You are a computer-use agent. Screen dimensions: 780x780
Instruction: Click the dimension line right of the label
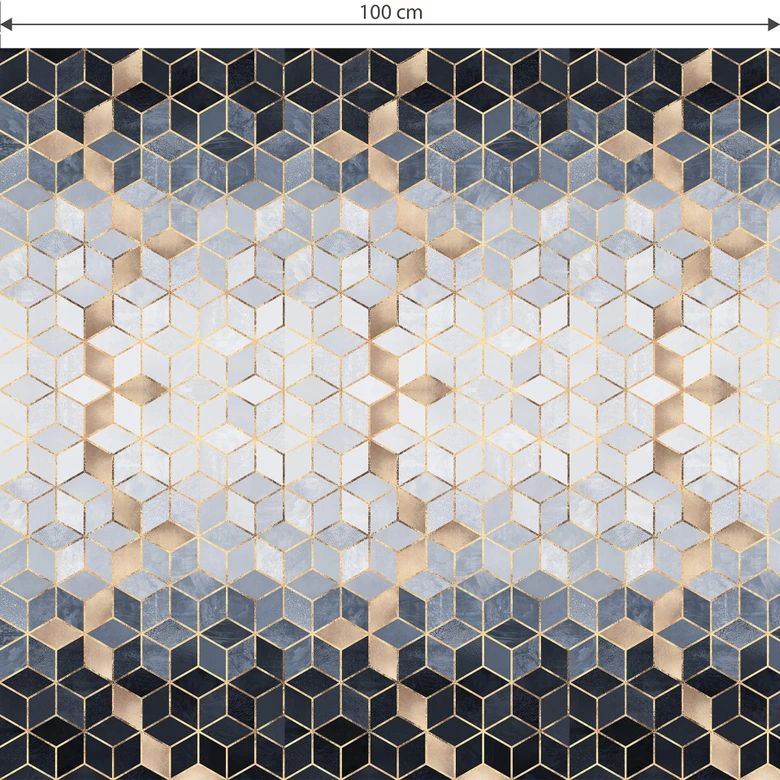pyautogui.click(x=600, y=26)
